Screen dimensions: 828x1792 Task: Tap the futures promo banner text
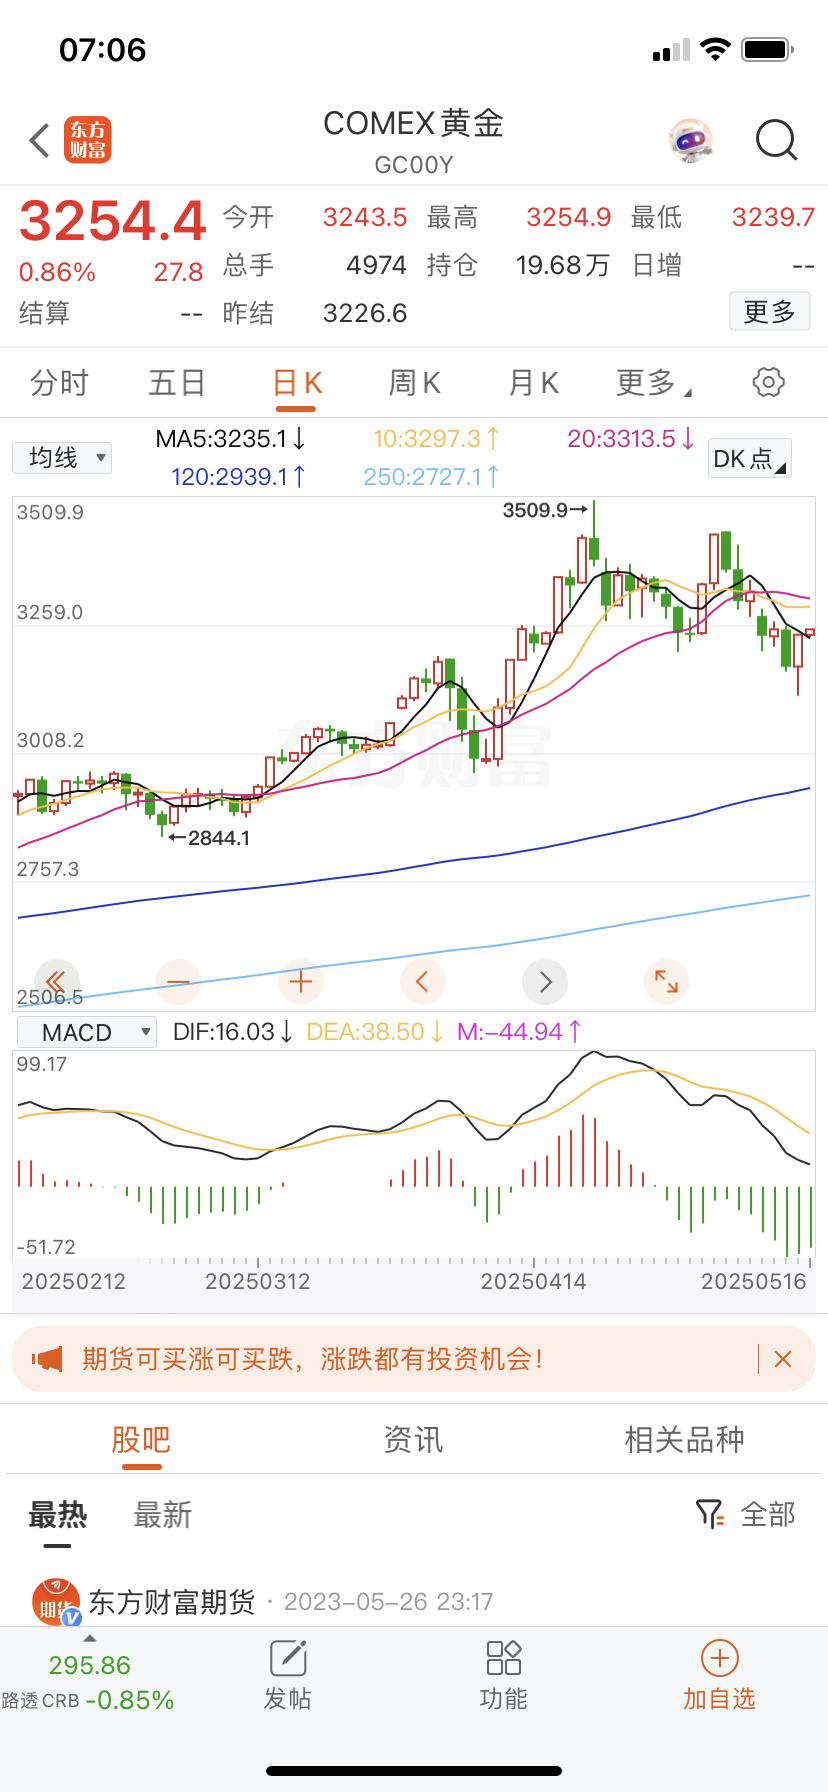tap(313, 1359)
